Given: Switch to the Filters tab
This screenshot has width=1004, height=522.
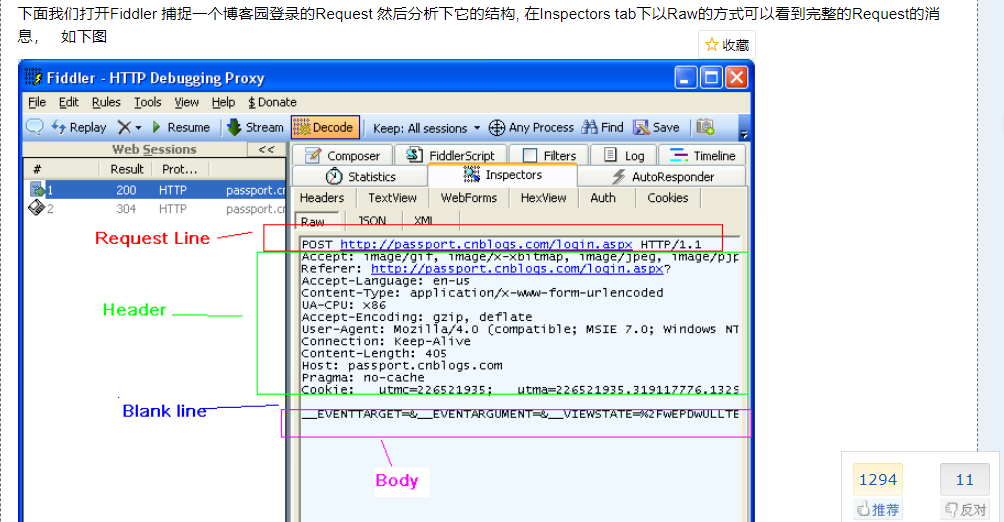Looking at the screenshot, I should [549, 156].
